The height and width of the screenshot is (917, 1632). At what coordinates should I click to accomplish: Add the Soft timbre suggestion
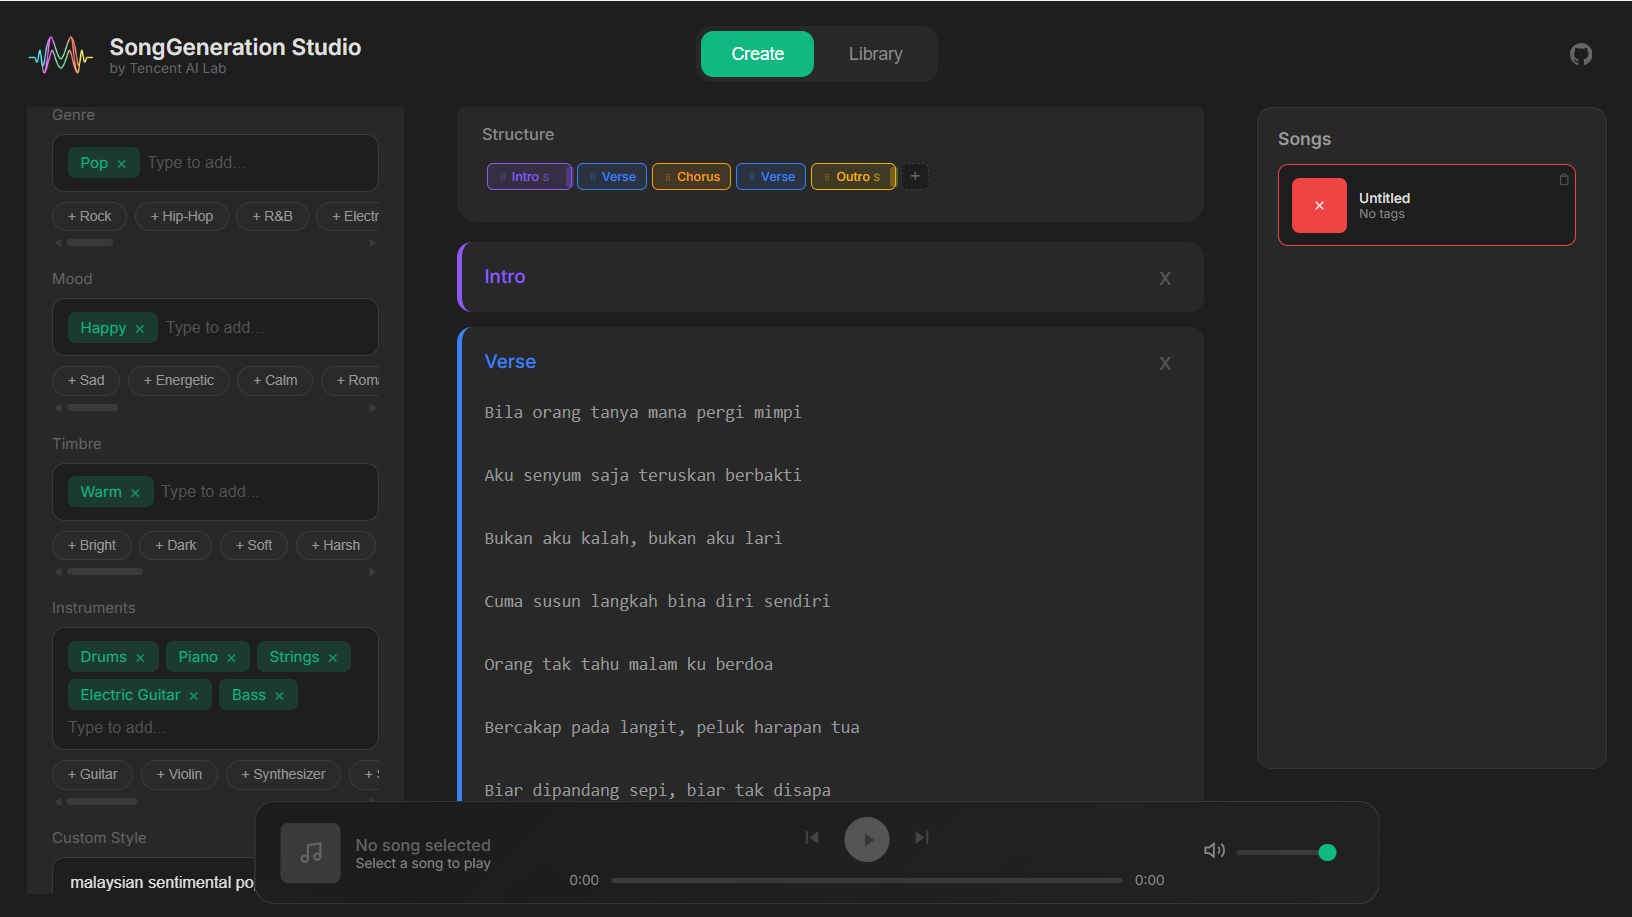pos(254,545)
